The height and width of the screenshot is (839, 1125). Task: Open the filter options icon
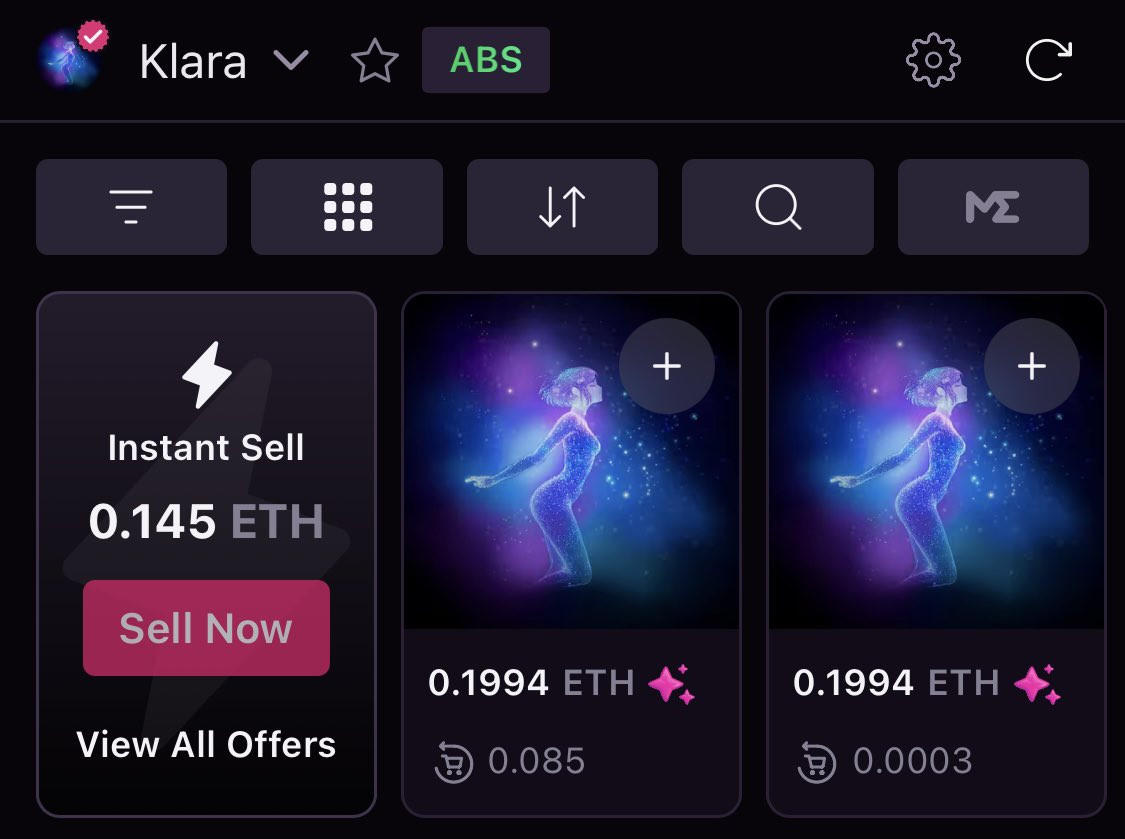131,207
